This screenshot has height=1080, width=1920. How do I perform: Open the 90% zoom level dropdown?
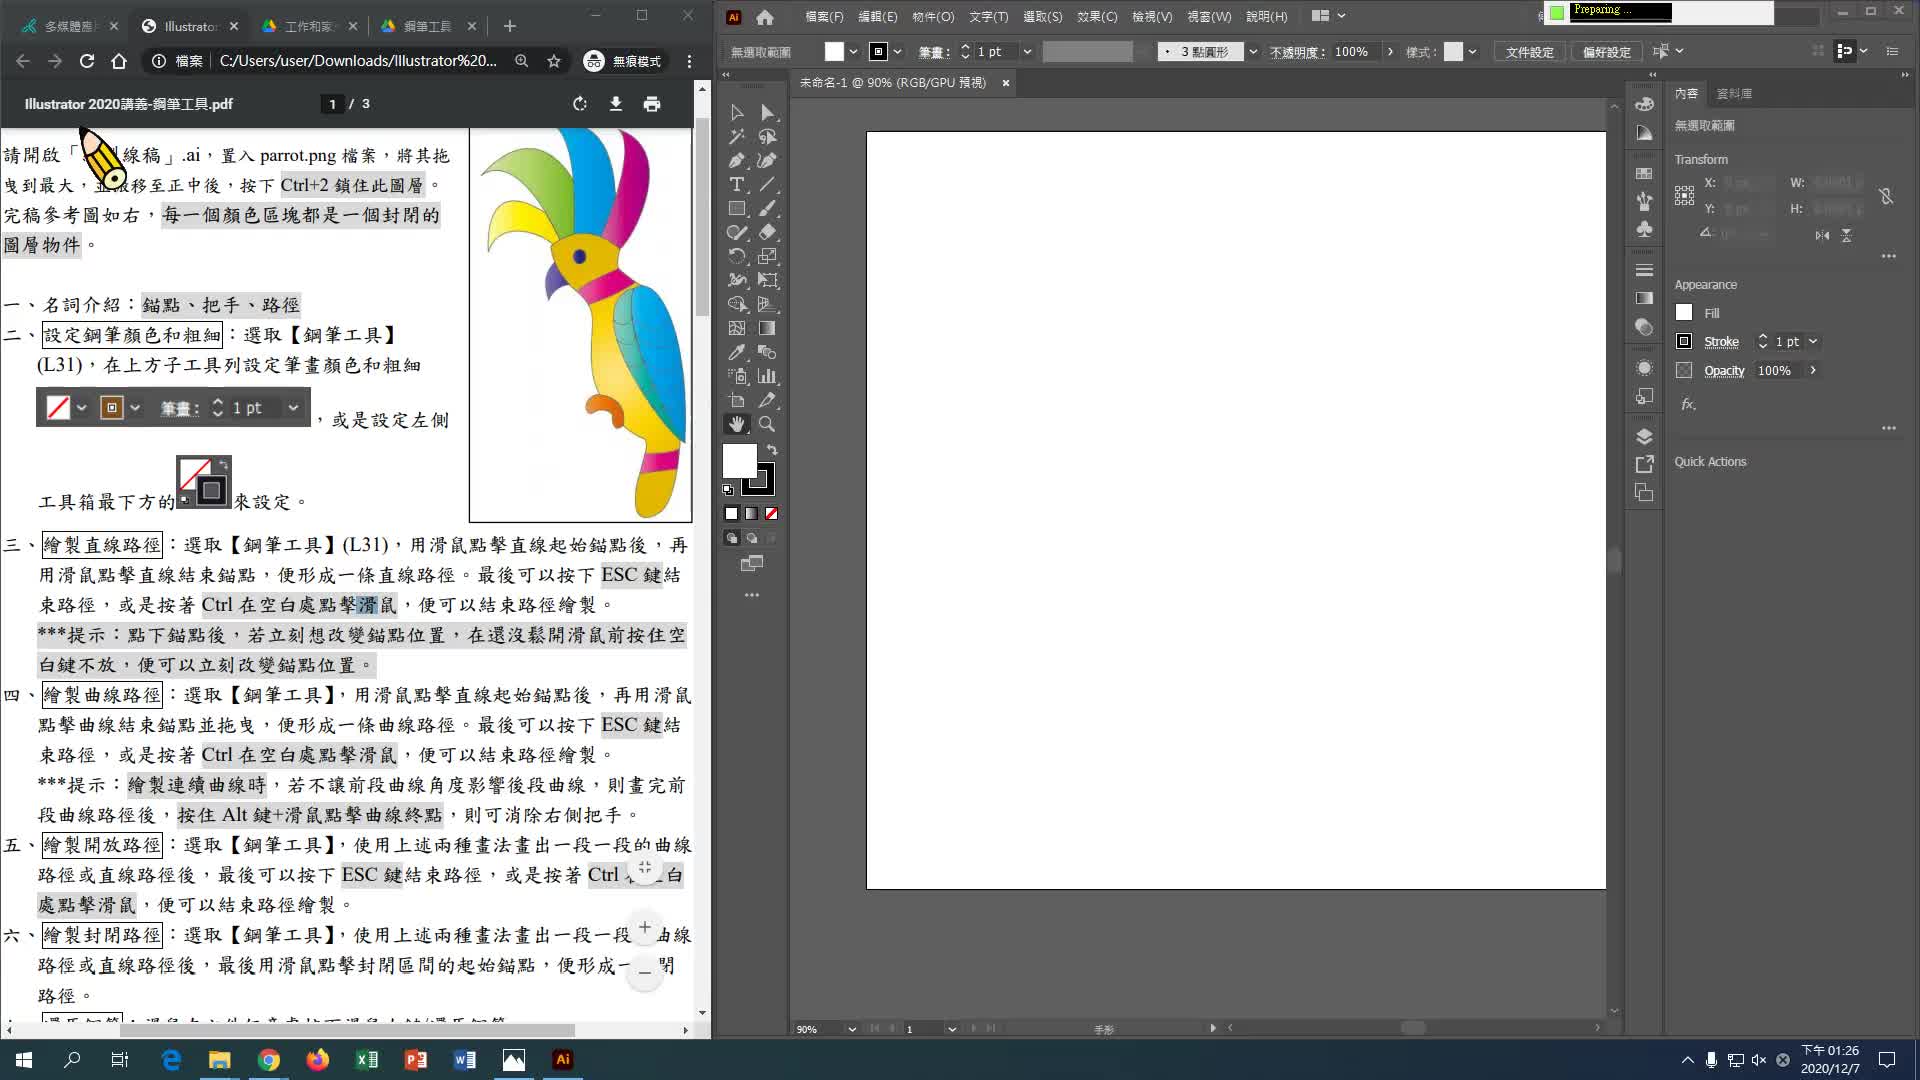[x=852, y=1029]
